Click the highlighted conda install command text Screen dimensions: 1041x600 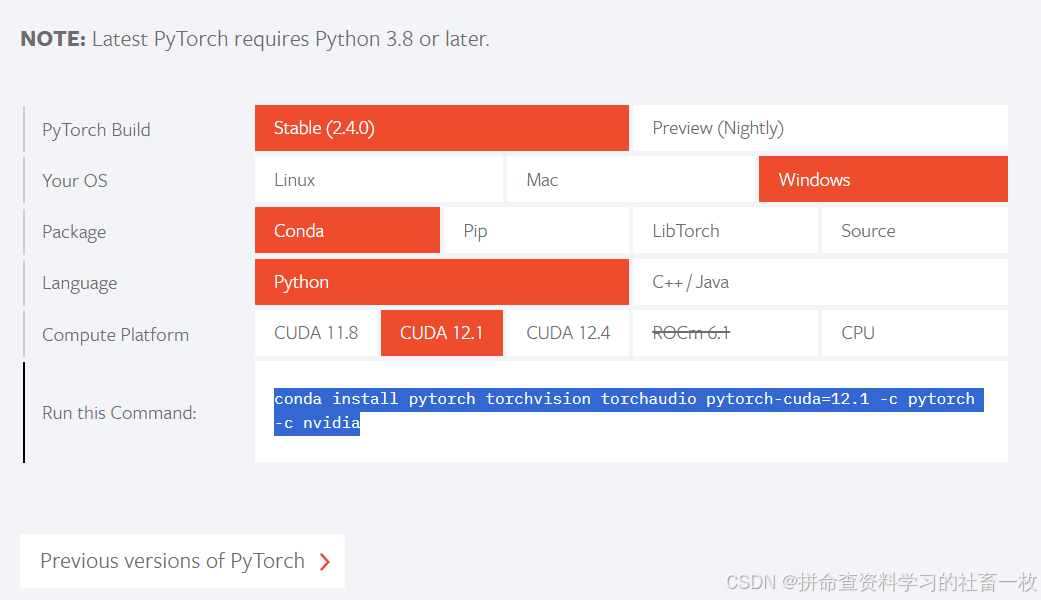point(628,412)
